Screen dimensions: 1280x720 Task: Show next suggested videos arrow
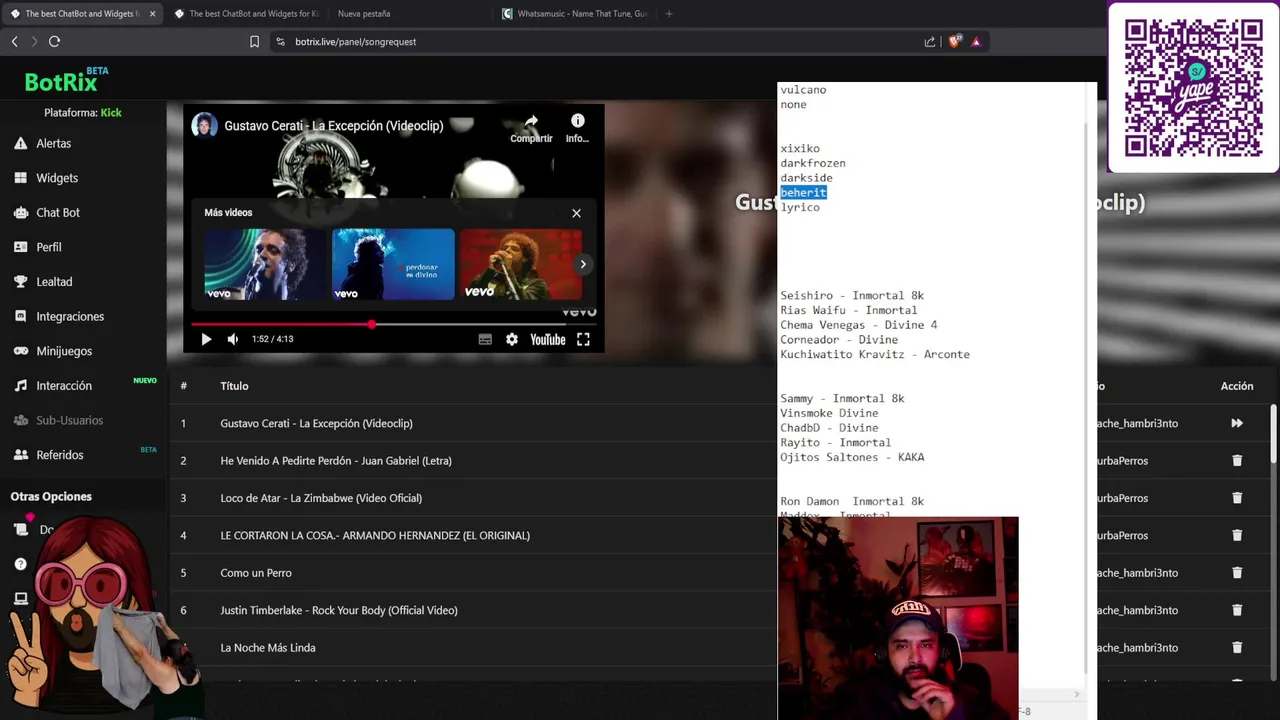583,264
